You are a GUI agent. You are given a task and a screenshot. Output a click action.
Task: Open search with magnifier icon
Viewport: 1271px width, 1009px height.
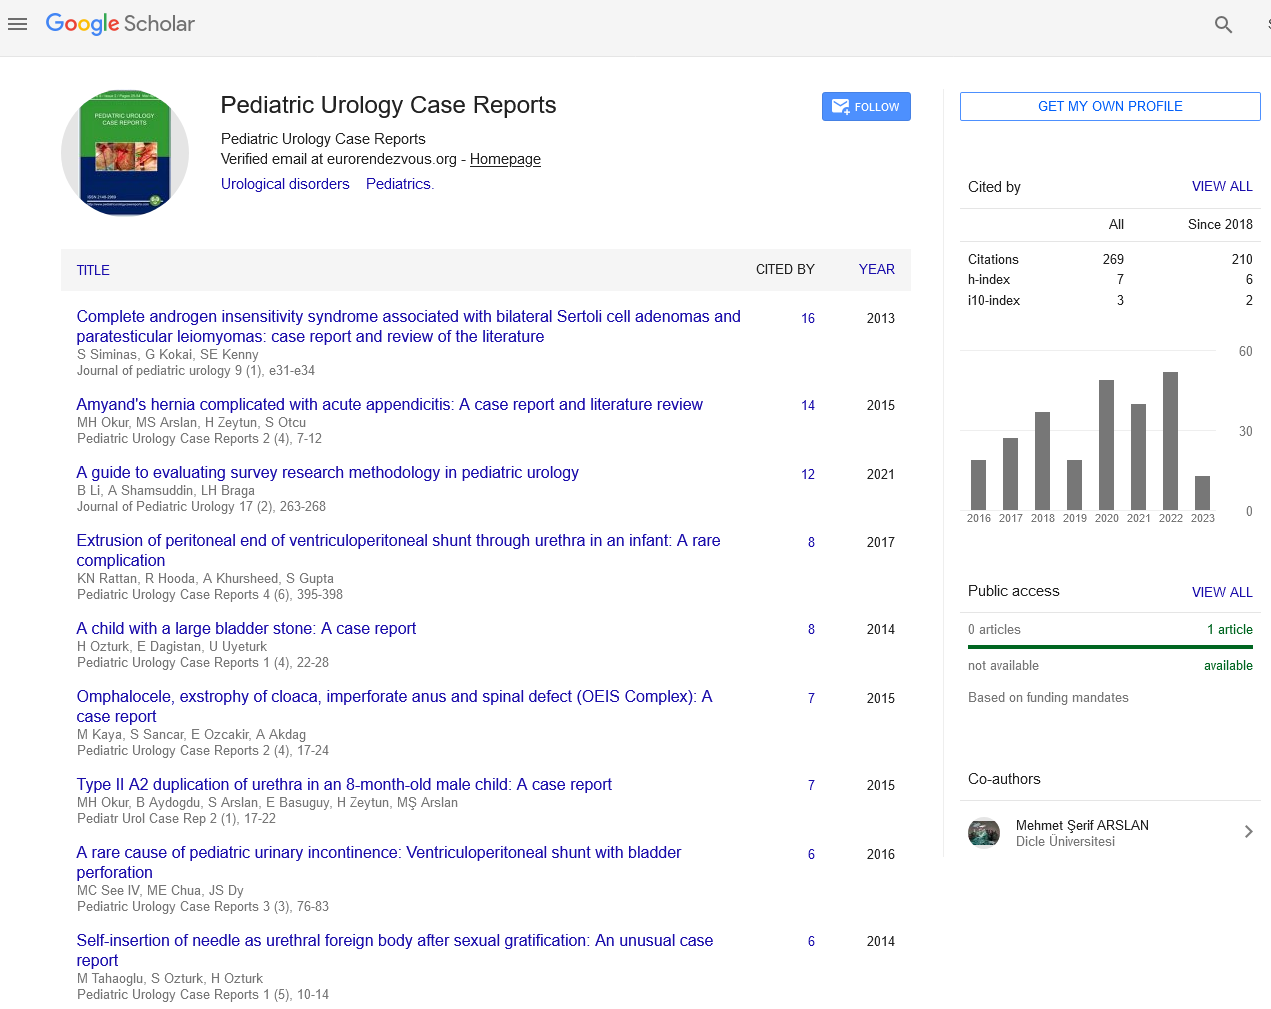pos(1223,24)
